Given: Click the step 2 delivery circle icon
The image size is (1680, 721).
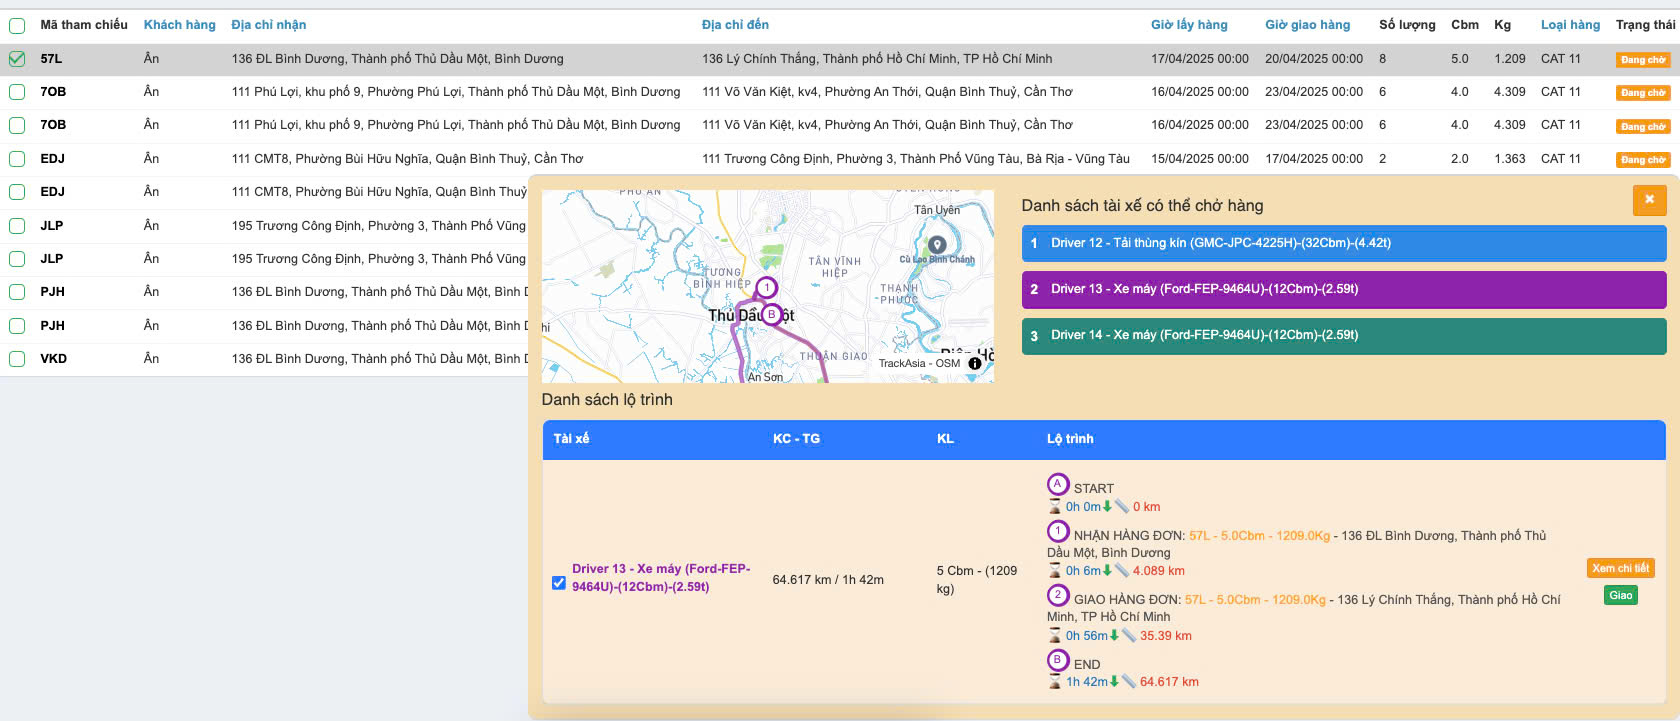Looking at the screenshot, I should [x=1058, y=596].
